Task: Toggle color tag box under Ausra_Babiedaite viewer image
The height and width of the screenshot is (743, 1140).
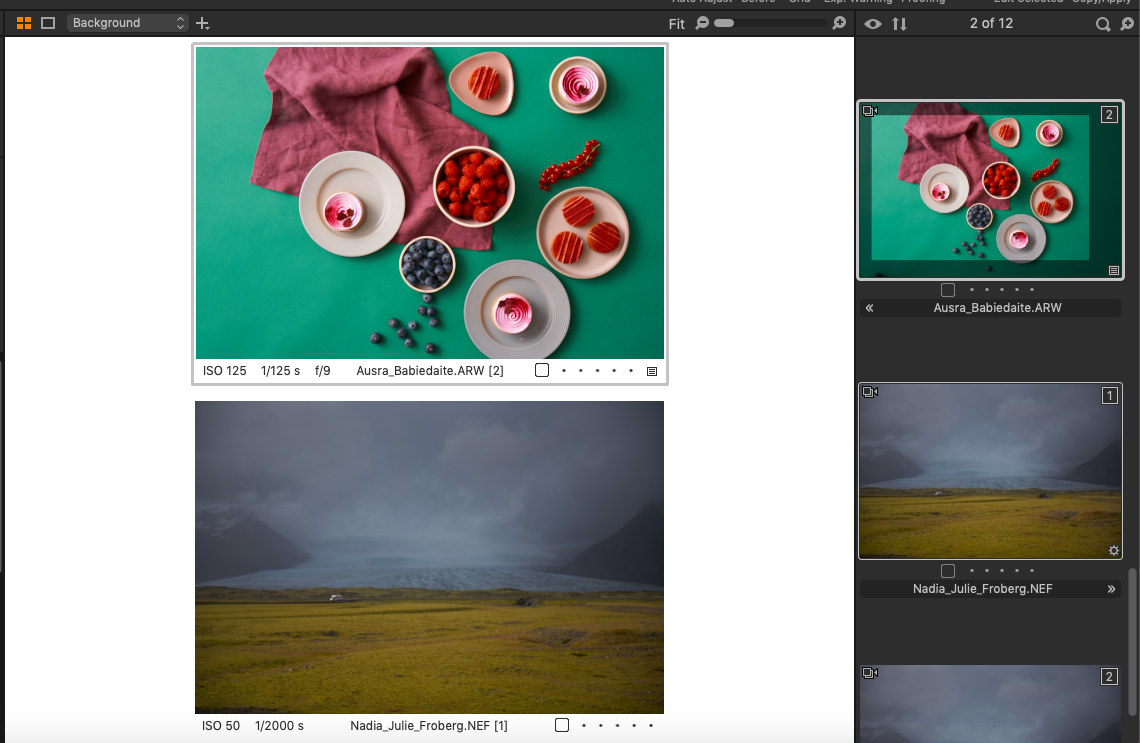Action: (x=542, y=370)
